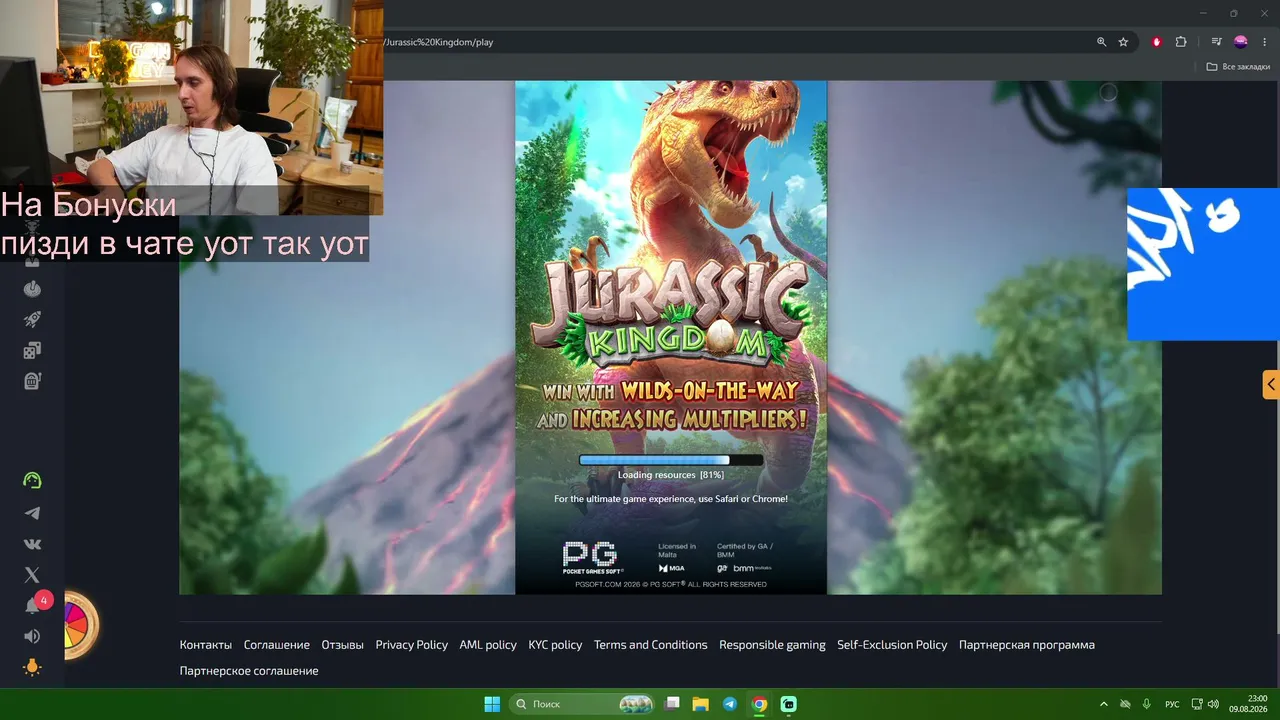Open notifications bell with 4 badge

33,605
